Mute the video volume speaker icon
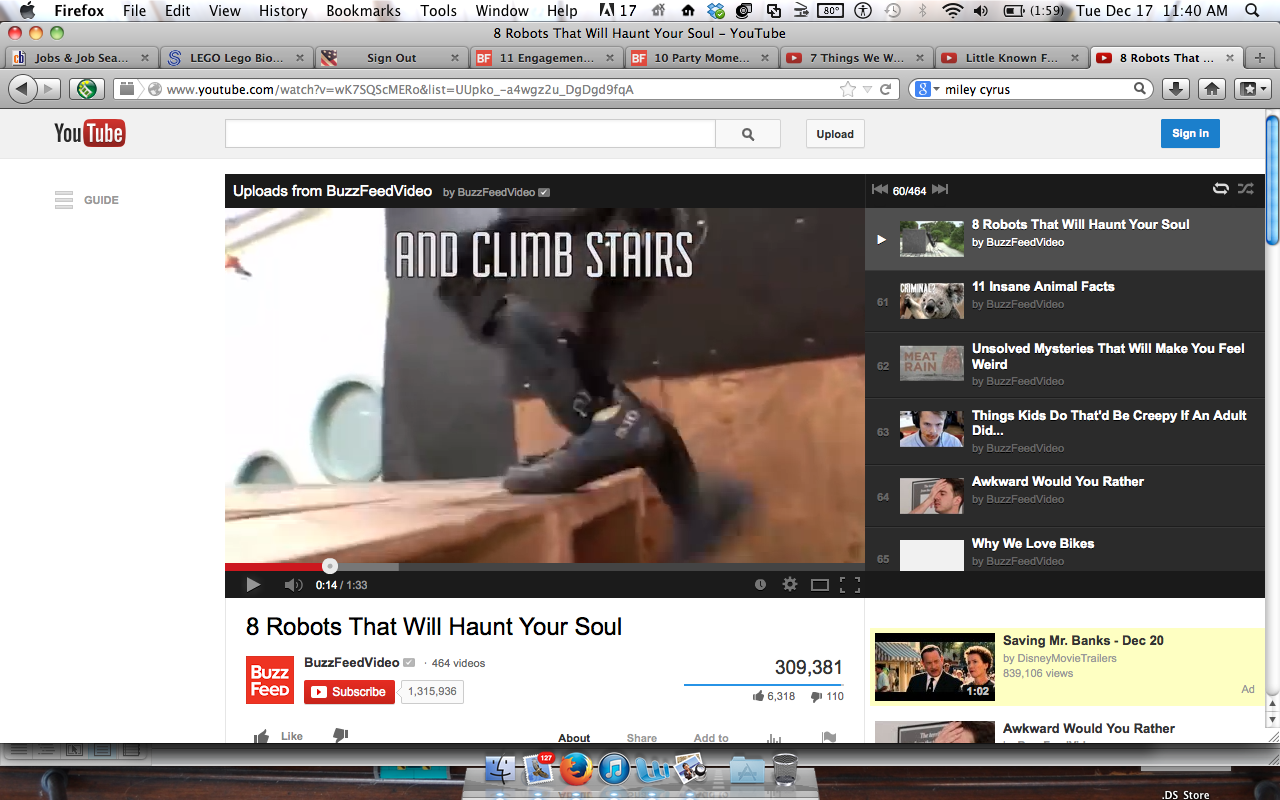Viewport: 1280px width, 800px height. [293, 585]
